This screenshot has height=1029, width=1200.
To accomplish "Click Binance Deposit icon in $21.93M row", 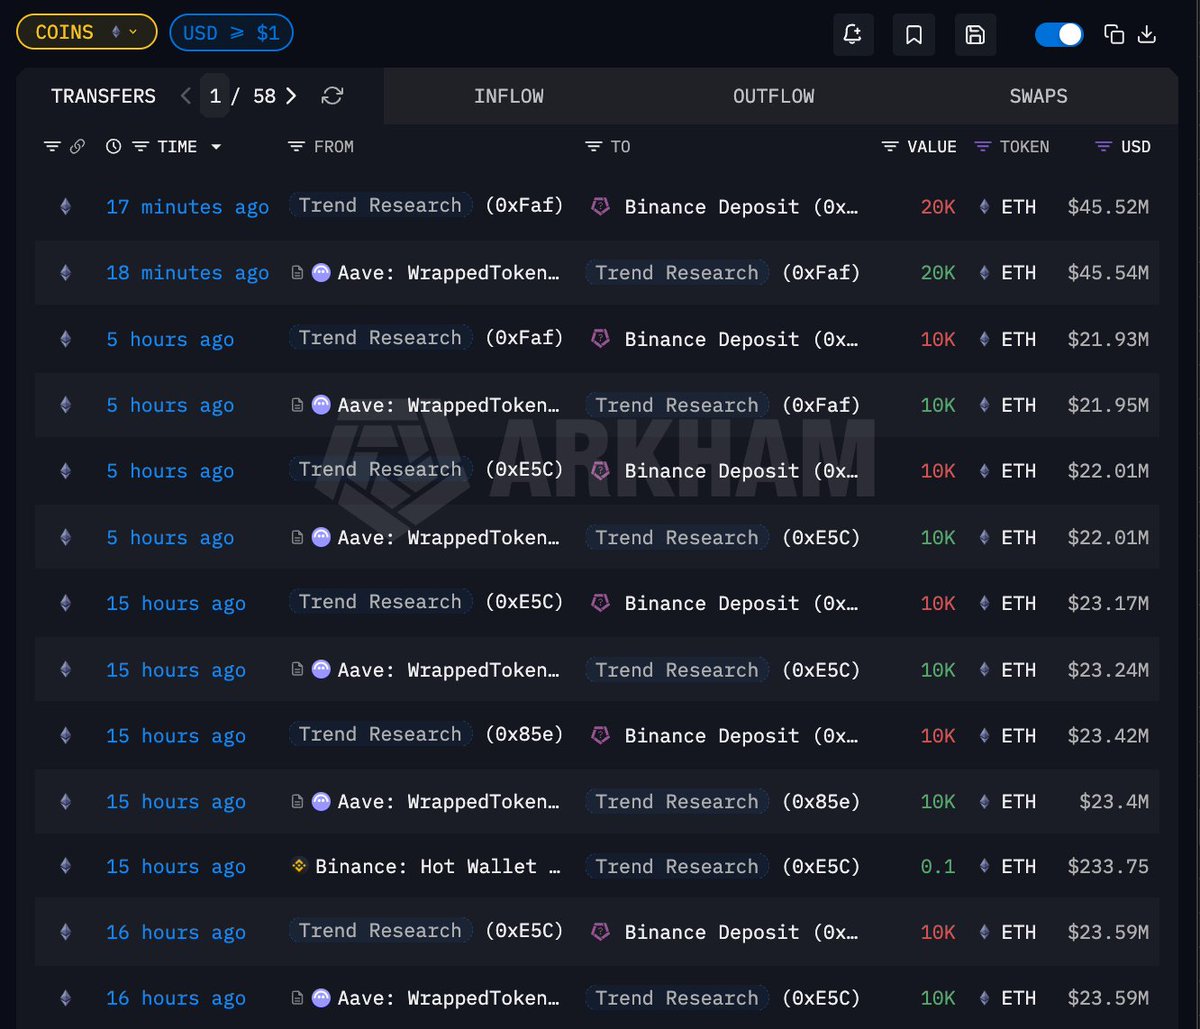I will [600, 339].
